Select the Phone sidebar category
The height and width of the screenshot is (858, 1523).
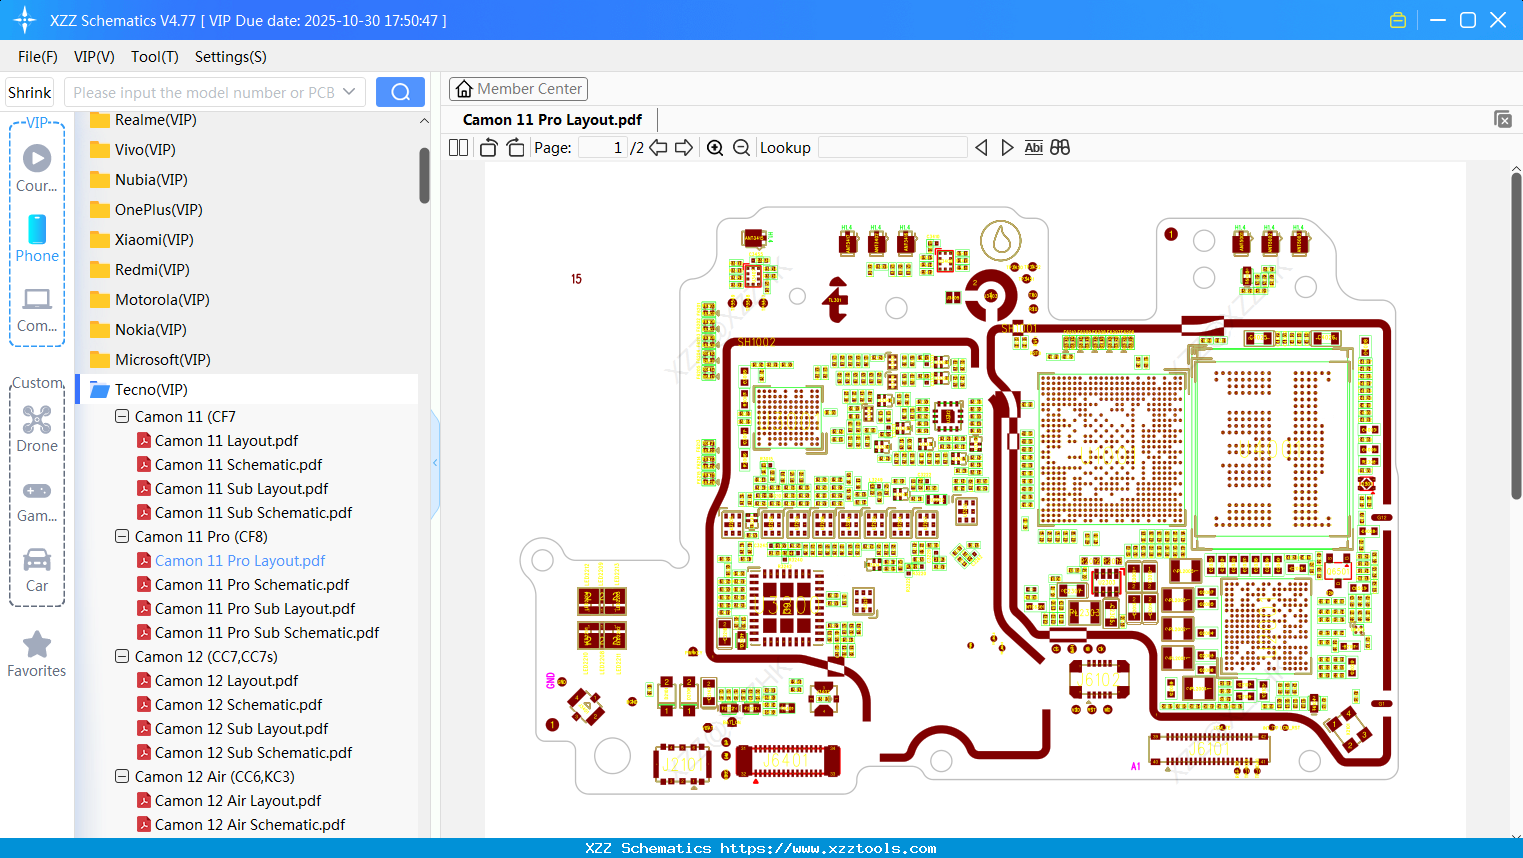pos(37,238)
